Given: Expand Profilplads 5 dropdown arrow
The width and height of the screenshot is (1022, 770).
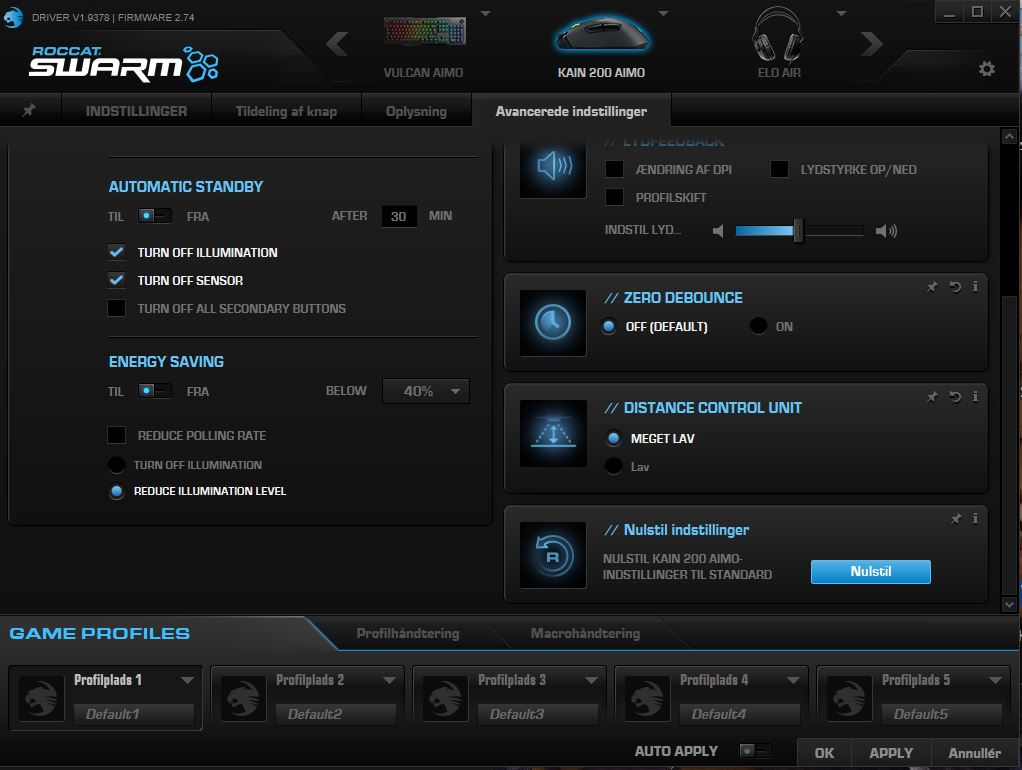Looking at the screenshot, I should click(995, 680).
